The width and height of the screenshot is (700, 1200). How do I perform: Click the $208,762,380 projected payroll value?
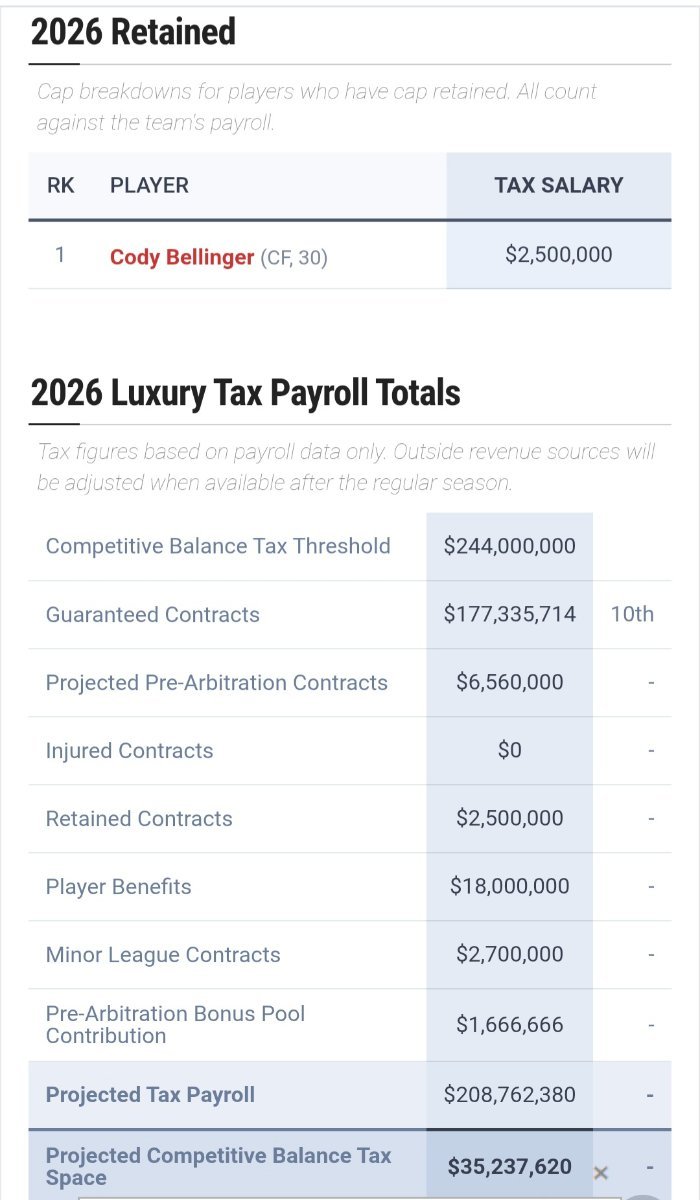(x=509, y=1095)
